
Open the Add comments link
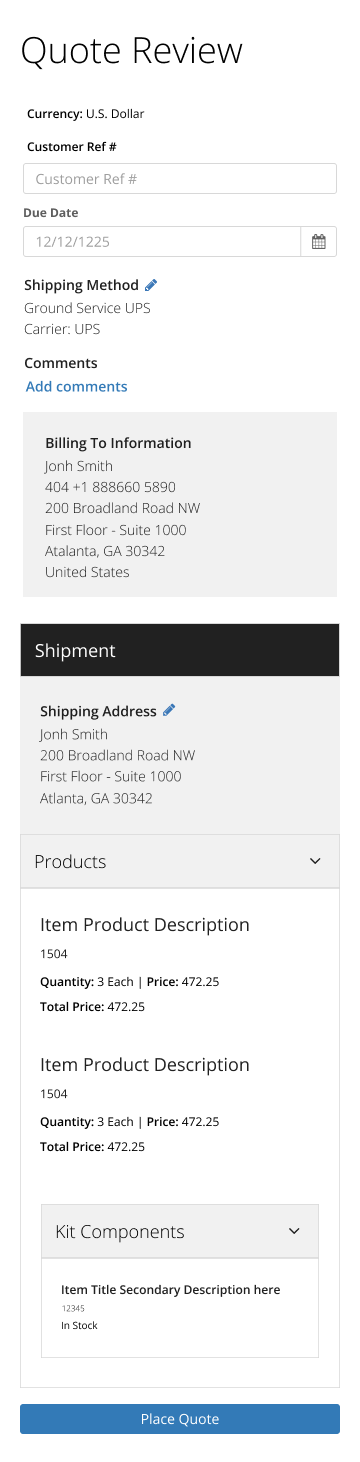[x=76, y=386]
